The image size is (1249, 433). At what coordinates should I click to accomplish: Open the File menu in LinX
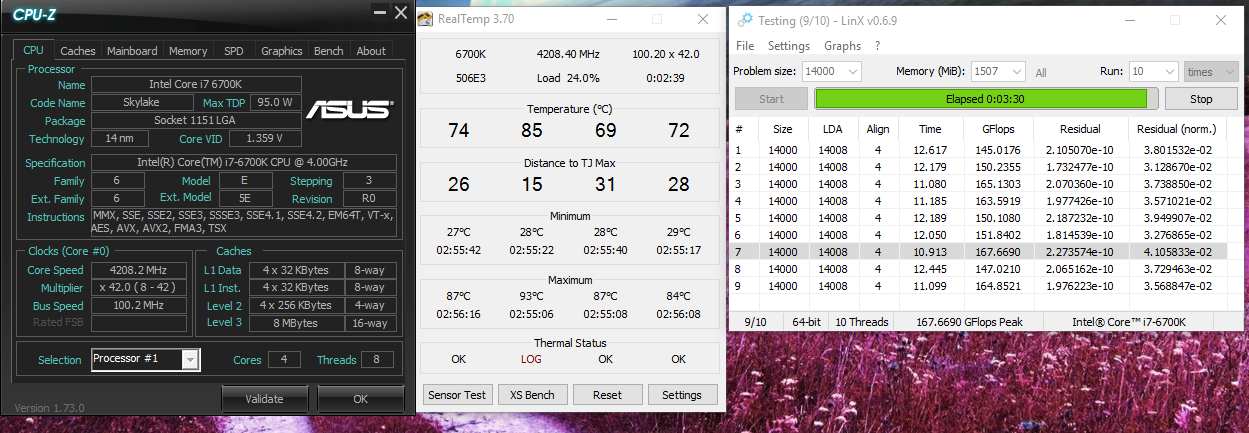pos(745,46)
